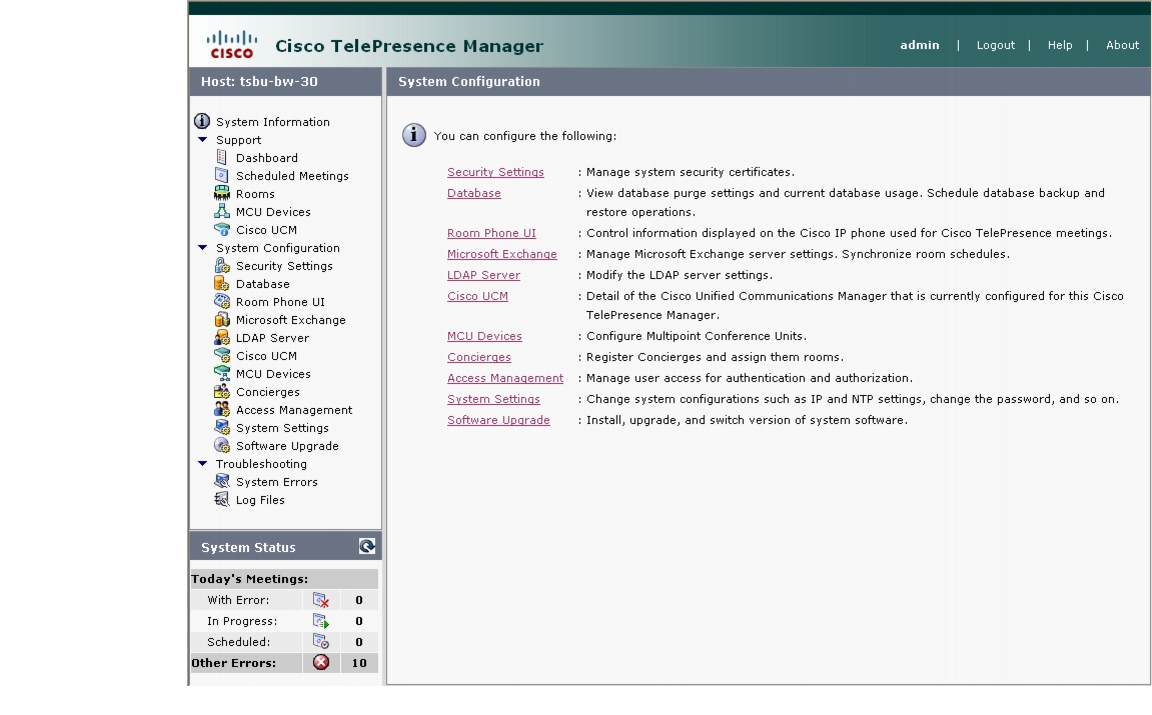Viewport: 1152px width, 715px height.
Task: Click Cisco UCM icon under System Configuration
Action: [x=222, y=355]
